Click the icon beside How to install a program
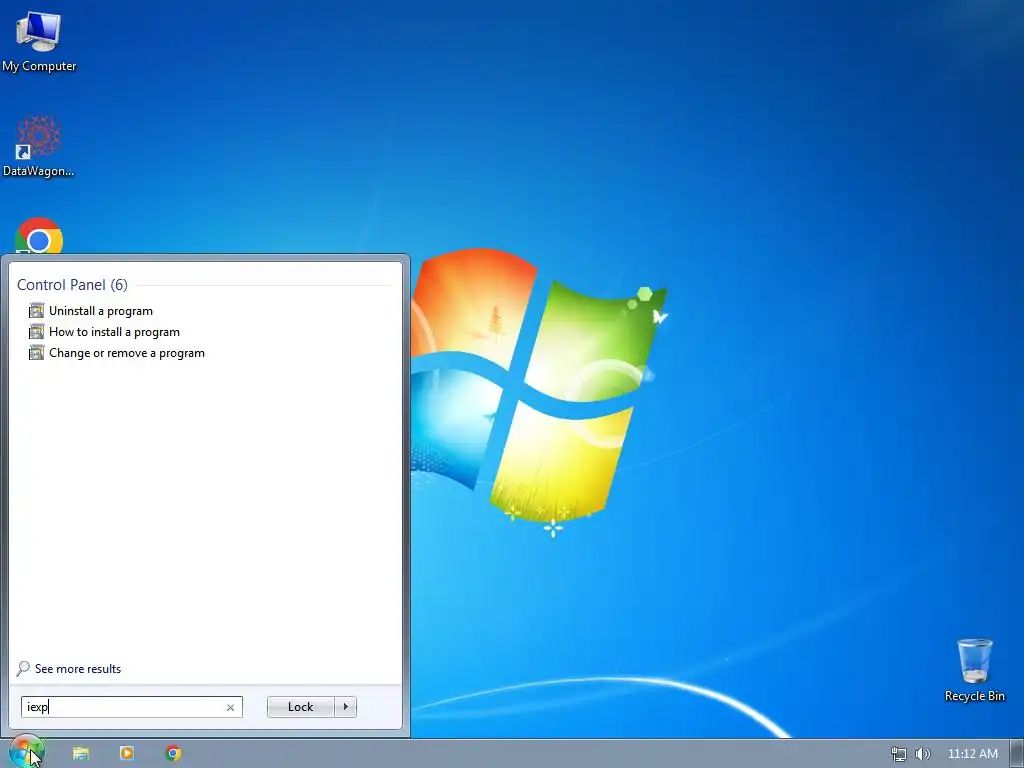The height and width of the screenshot is (768, 1024). (37, 332)
